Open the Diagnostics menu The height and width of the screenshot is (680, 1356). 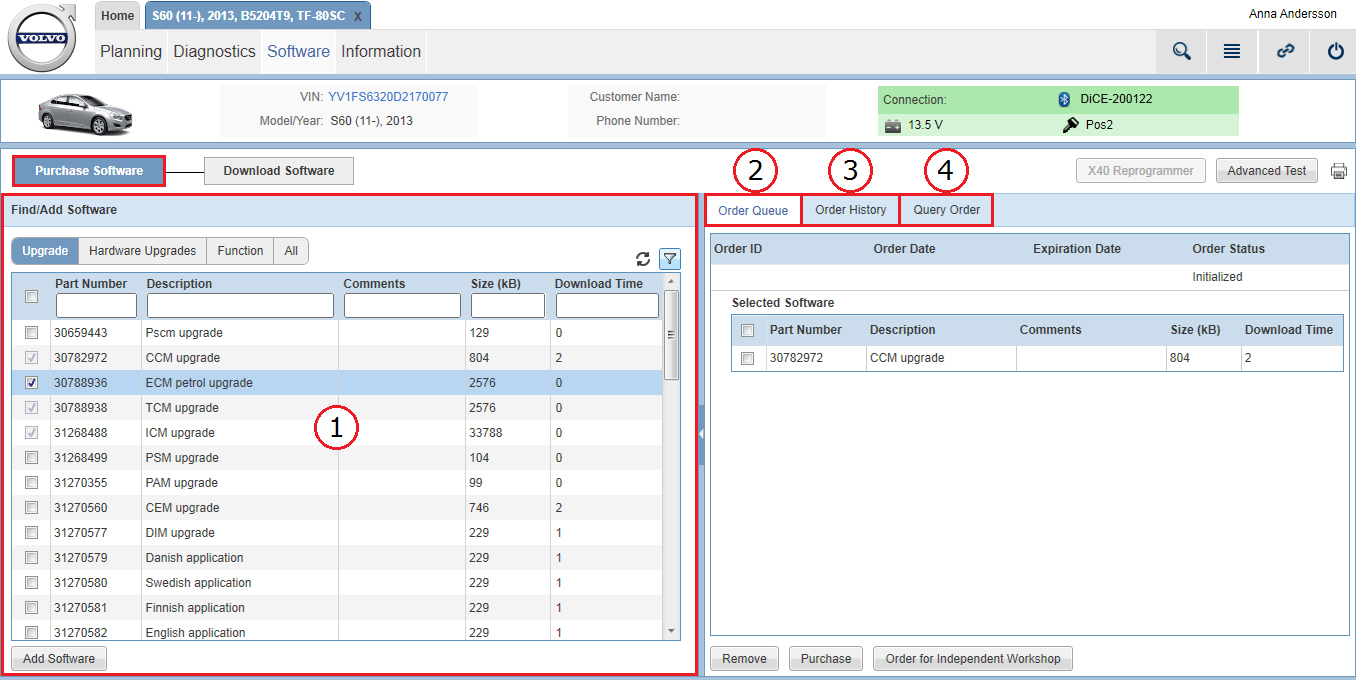[x=213, y=51]
